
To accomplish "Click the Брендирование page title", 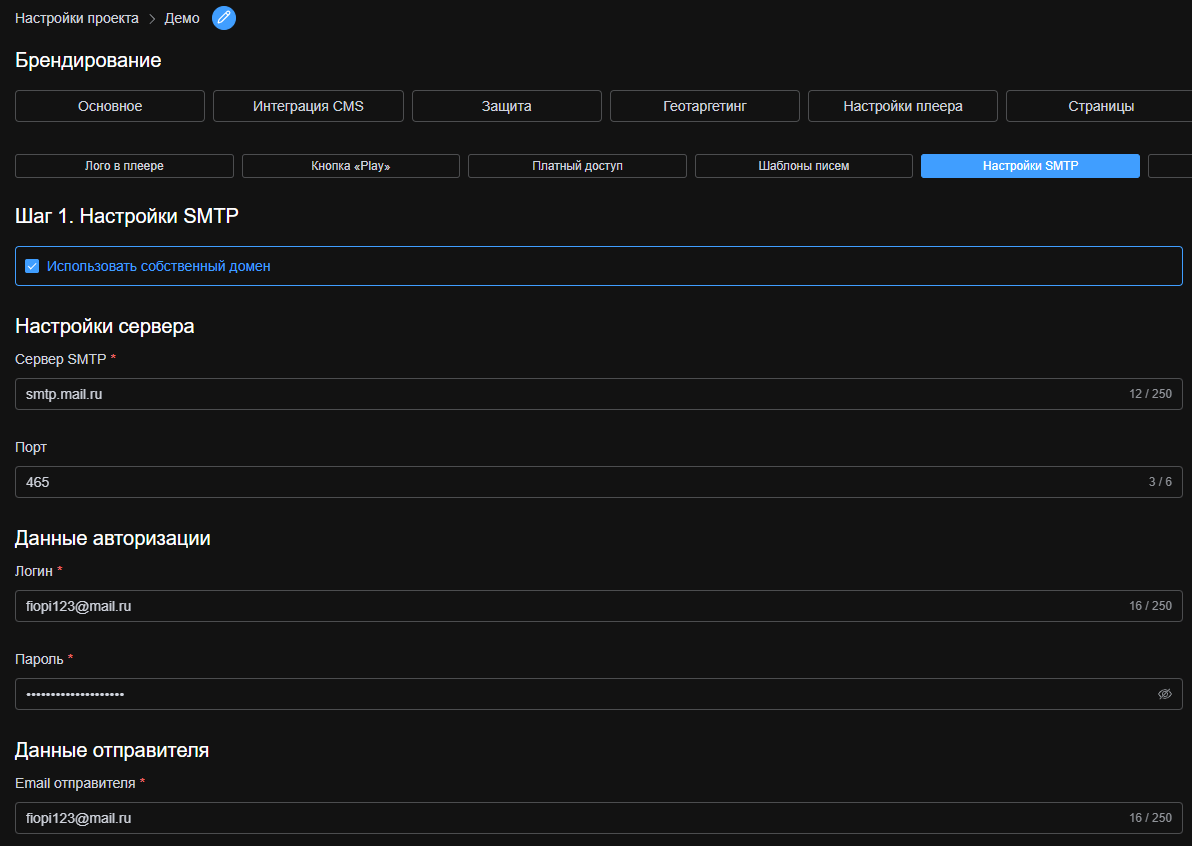I will [x=88, y=60].
